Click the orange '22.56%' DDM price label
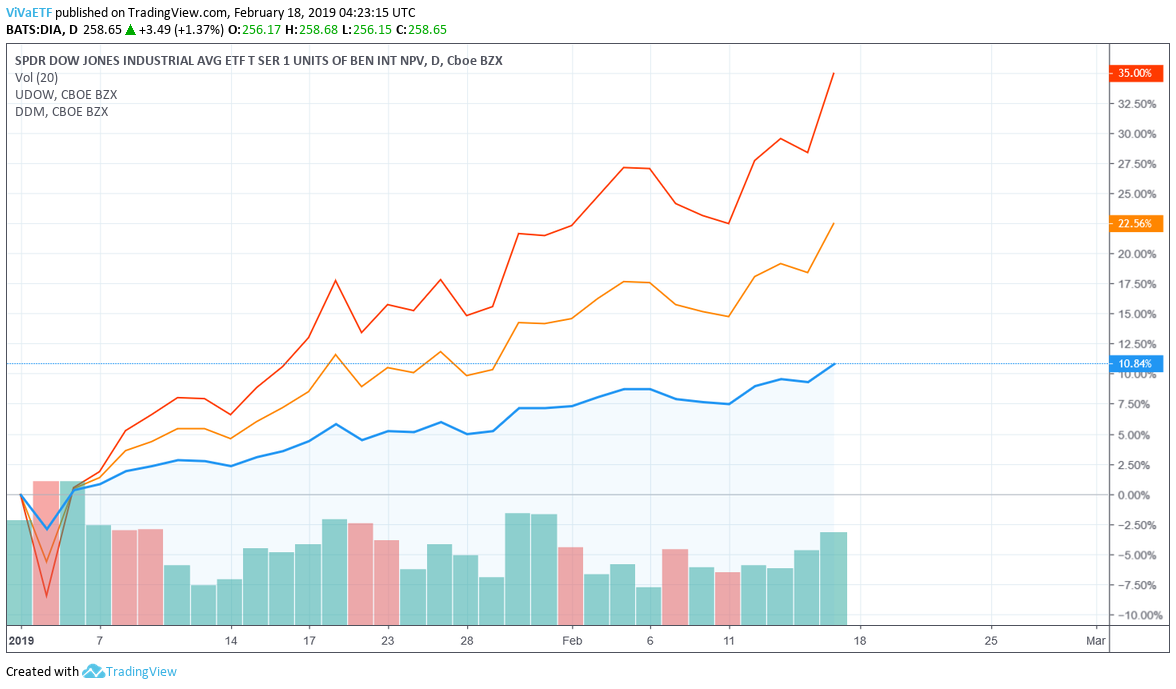Image resolution: width=1176 pixels, height=689 pixels. [x=1136, y=223]
